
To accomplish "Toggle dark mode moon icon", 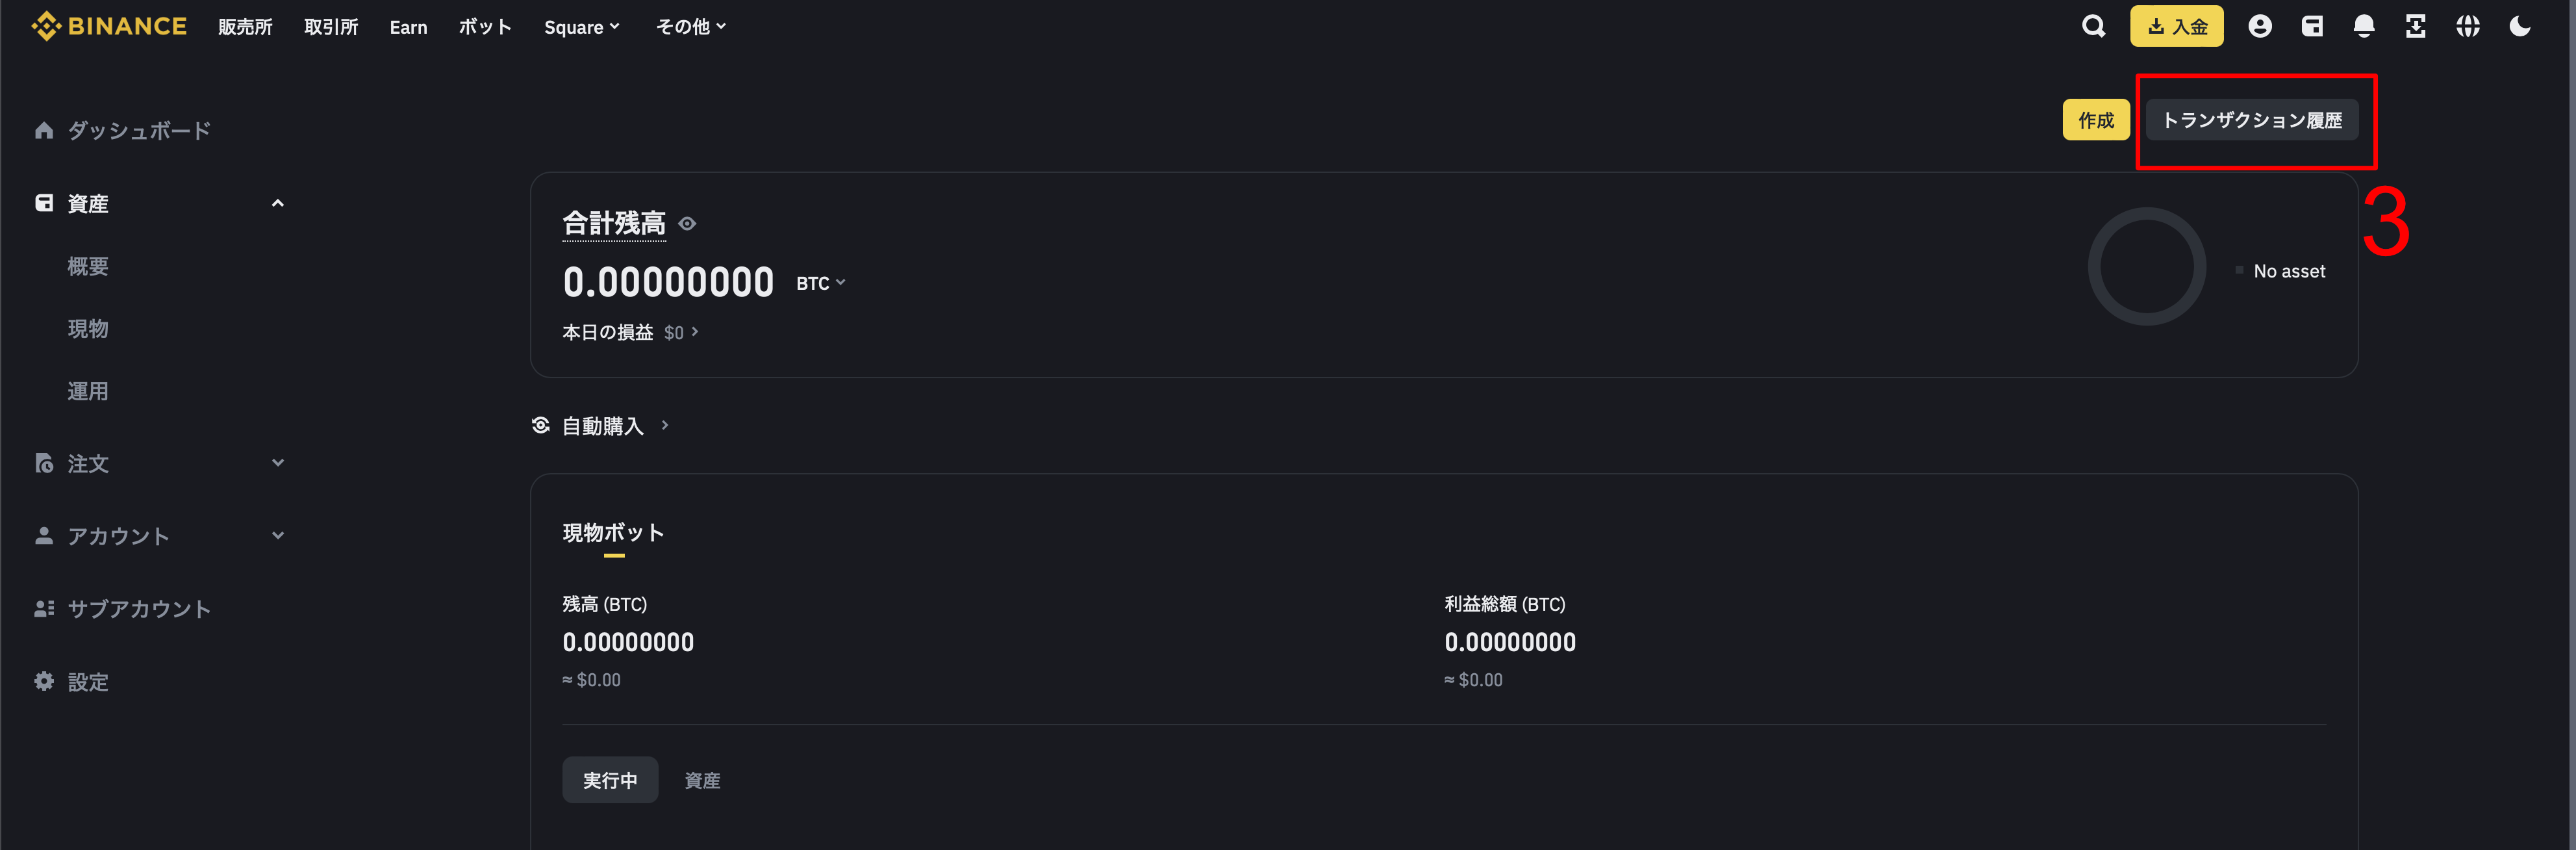I will tap(2520, 27).
